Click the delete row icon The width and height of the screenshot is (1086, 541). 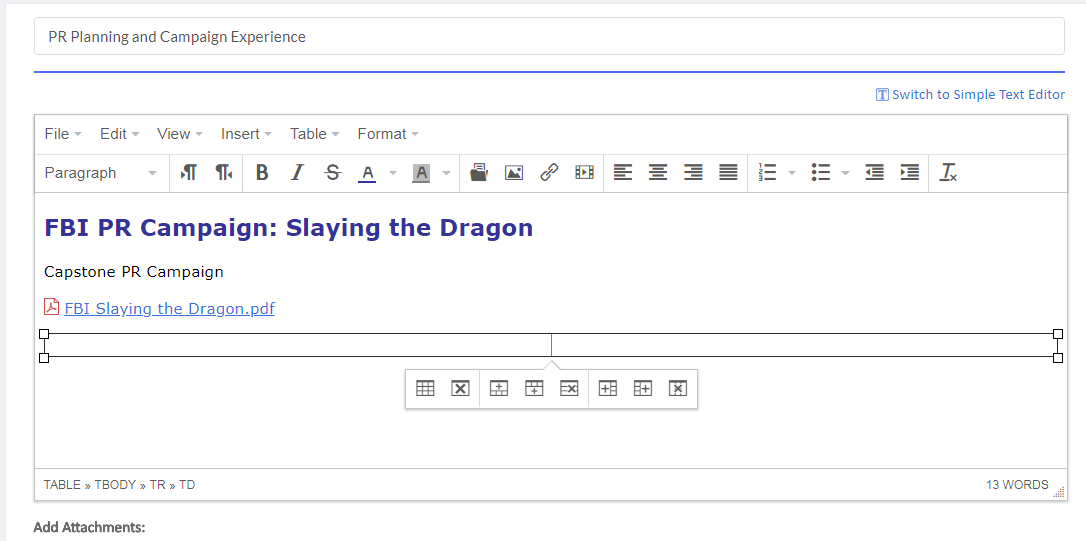coord(569,389)
